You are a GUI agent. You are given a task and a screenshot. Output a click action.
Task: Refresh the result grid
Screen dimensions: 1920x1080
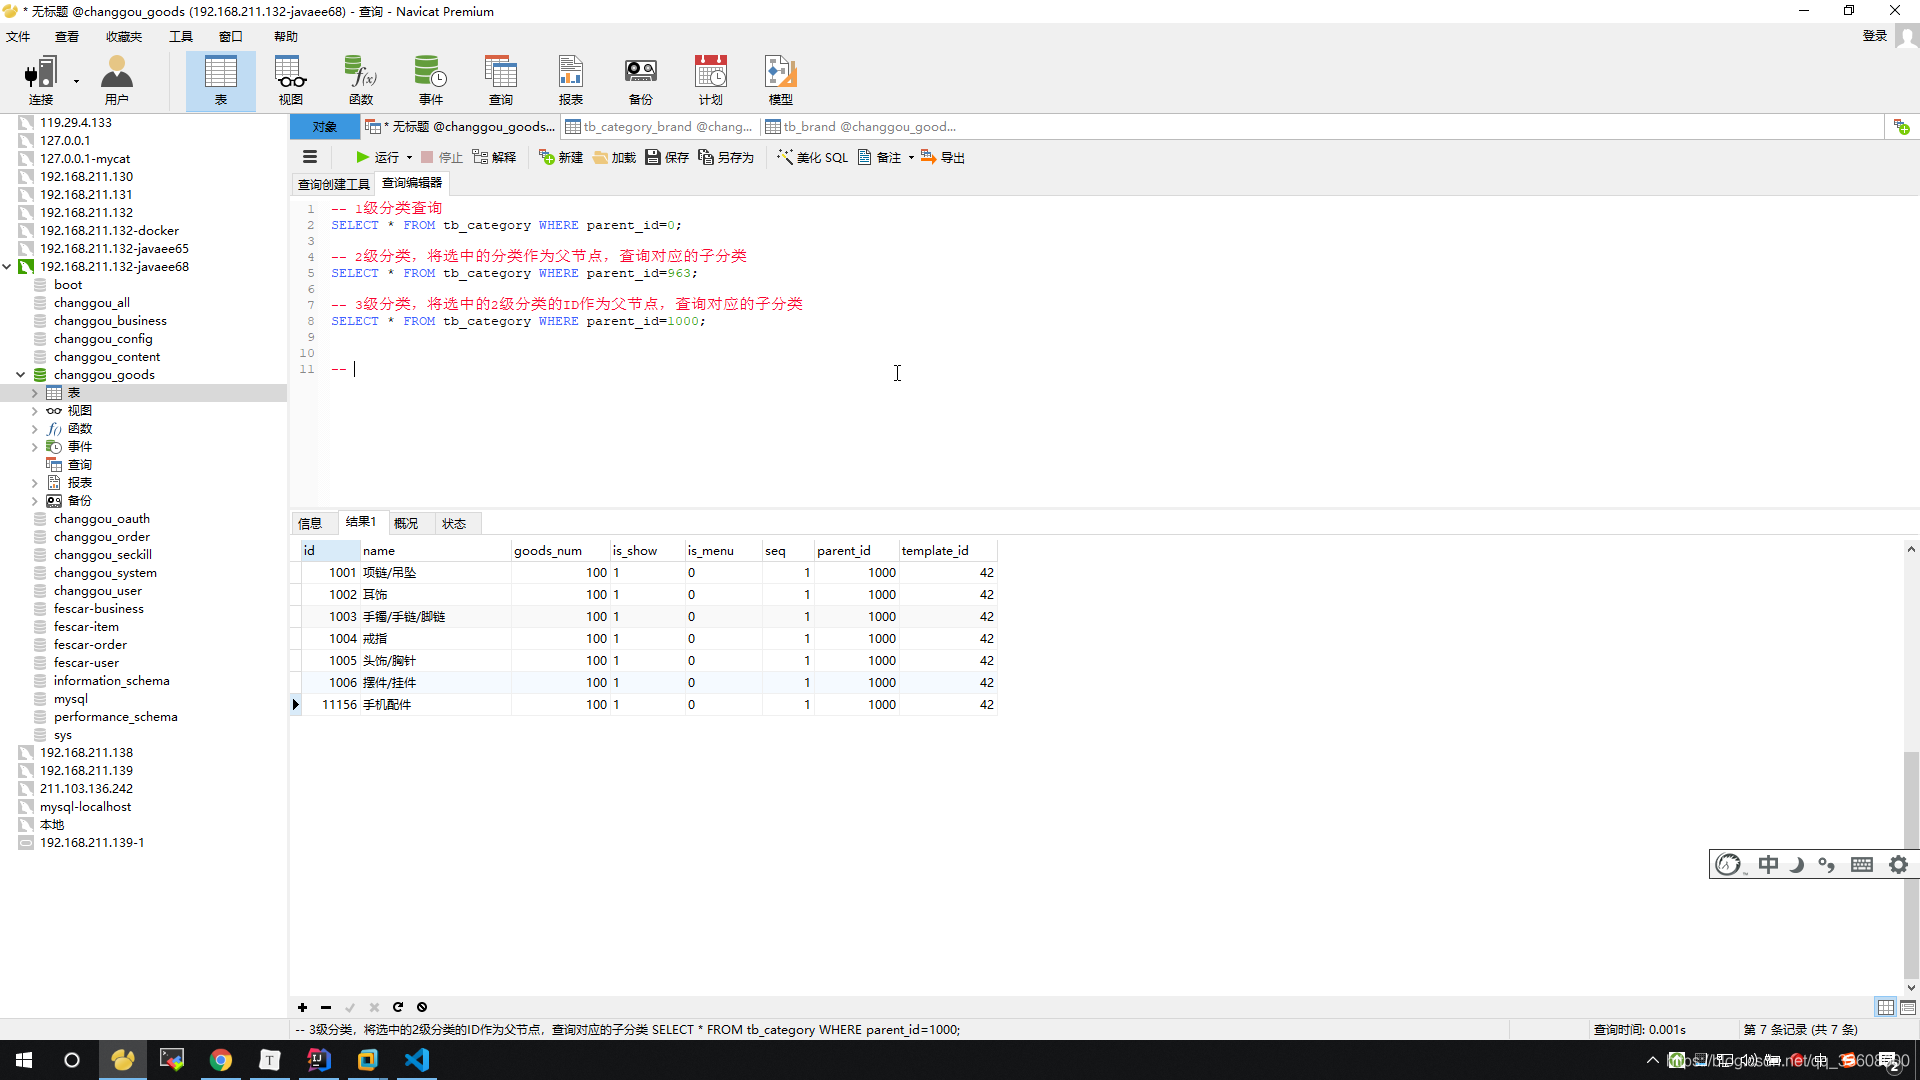point(398,1007)
